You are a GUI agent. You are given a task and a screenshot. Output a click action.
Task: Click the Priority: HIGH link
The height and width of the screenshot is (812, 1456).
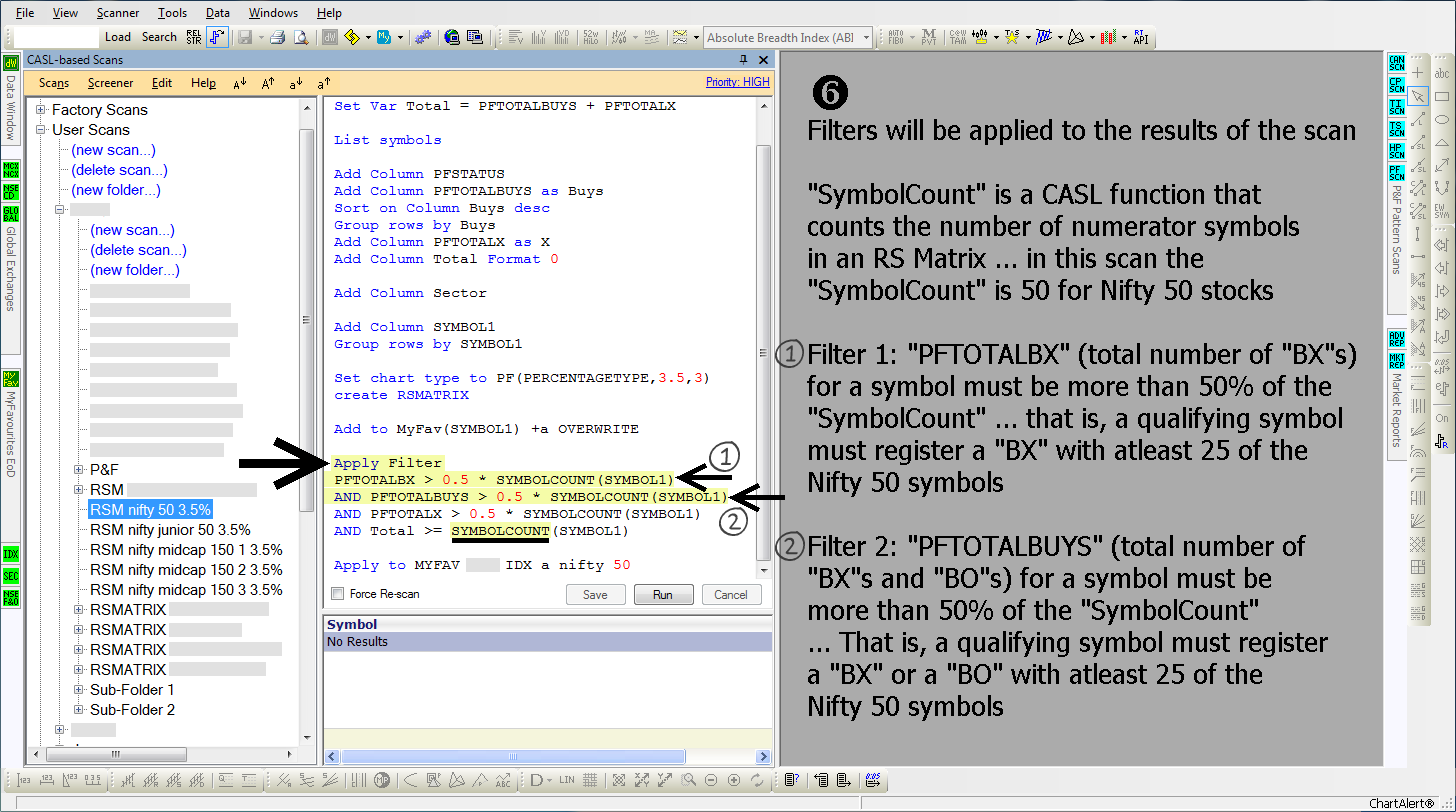tap(737, 82)
